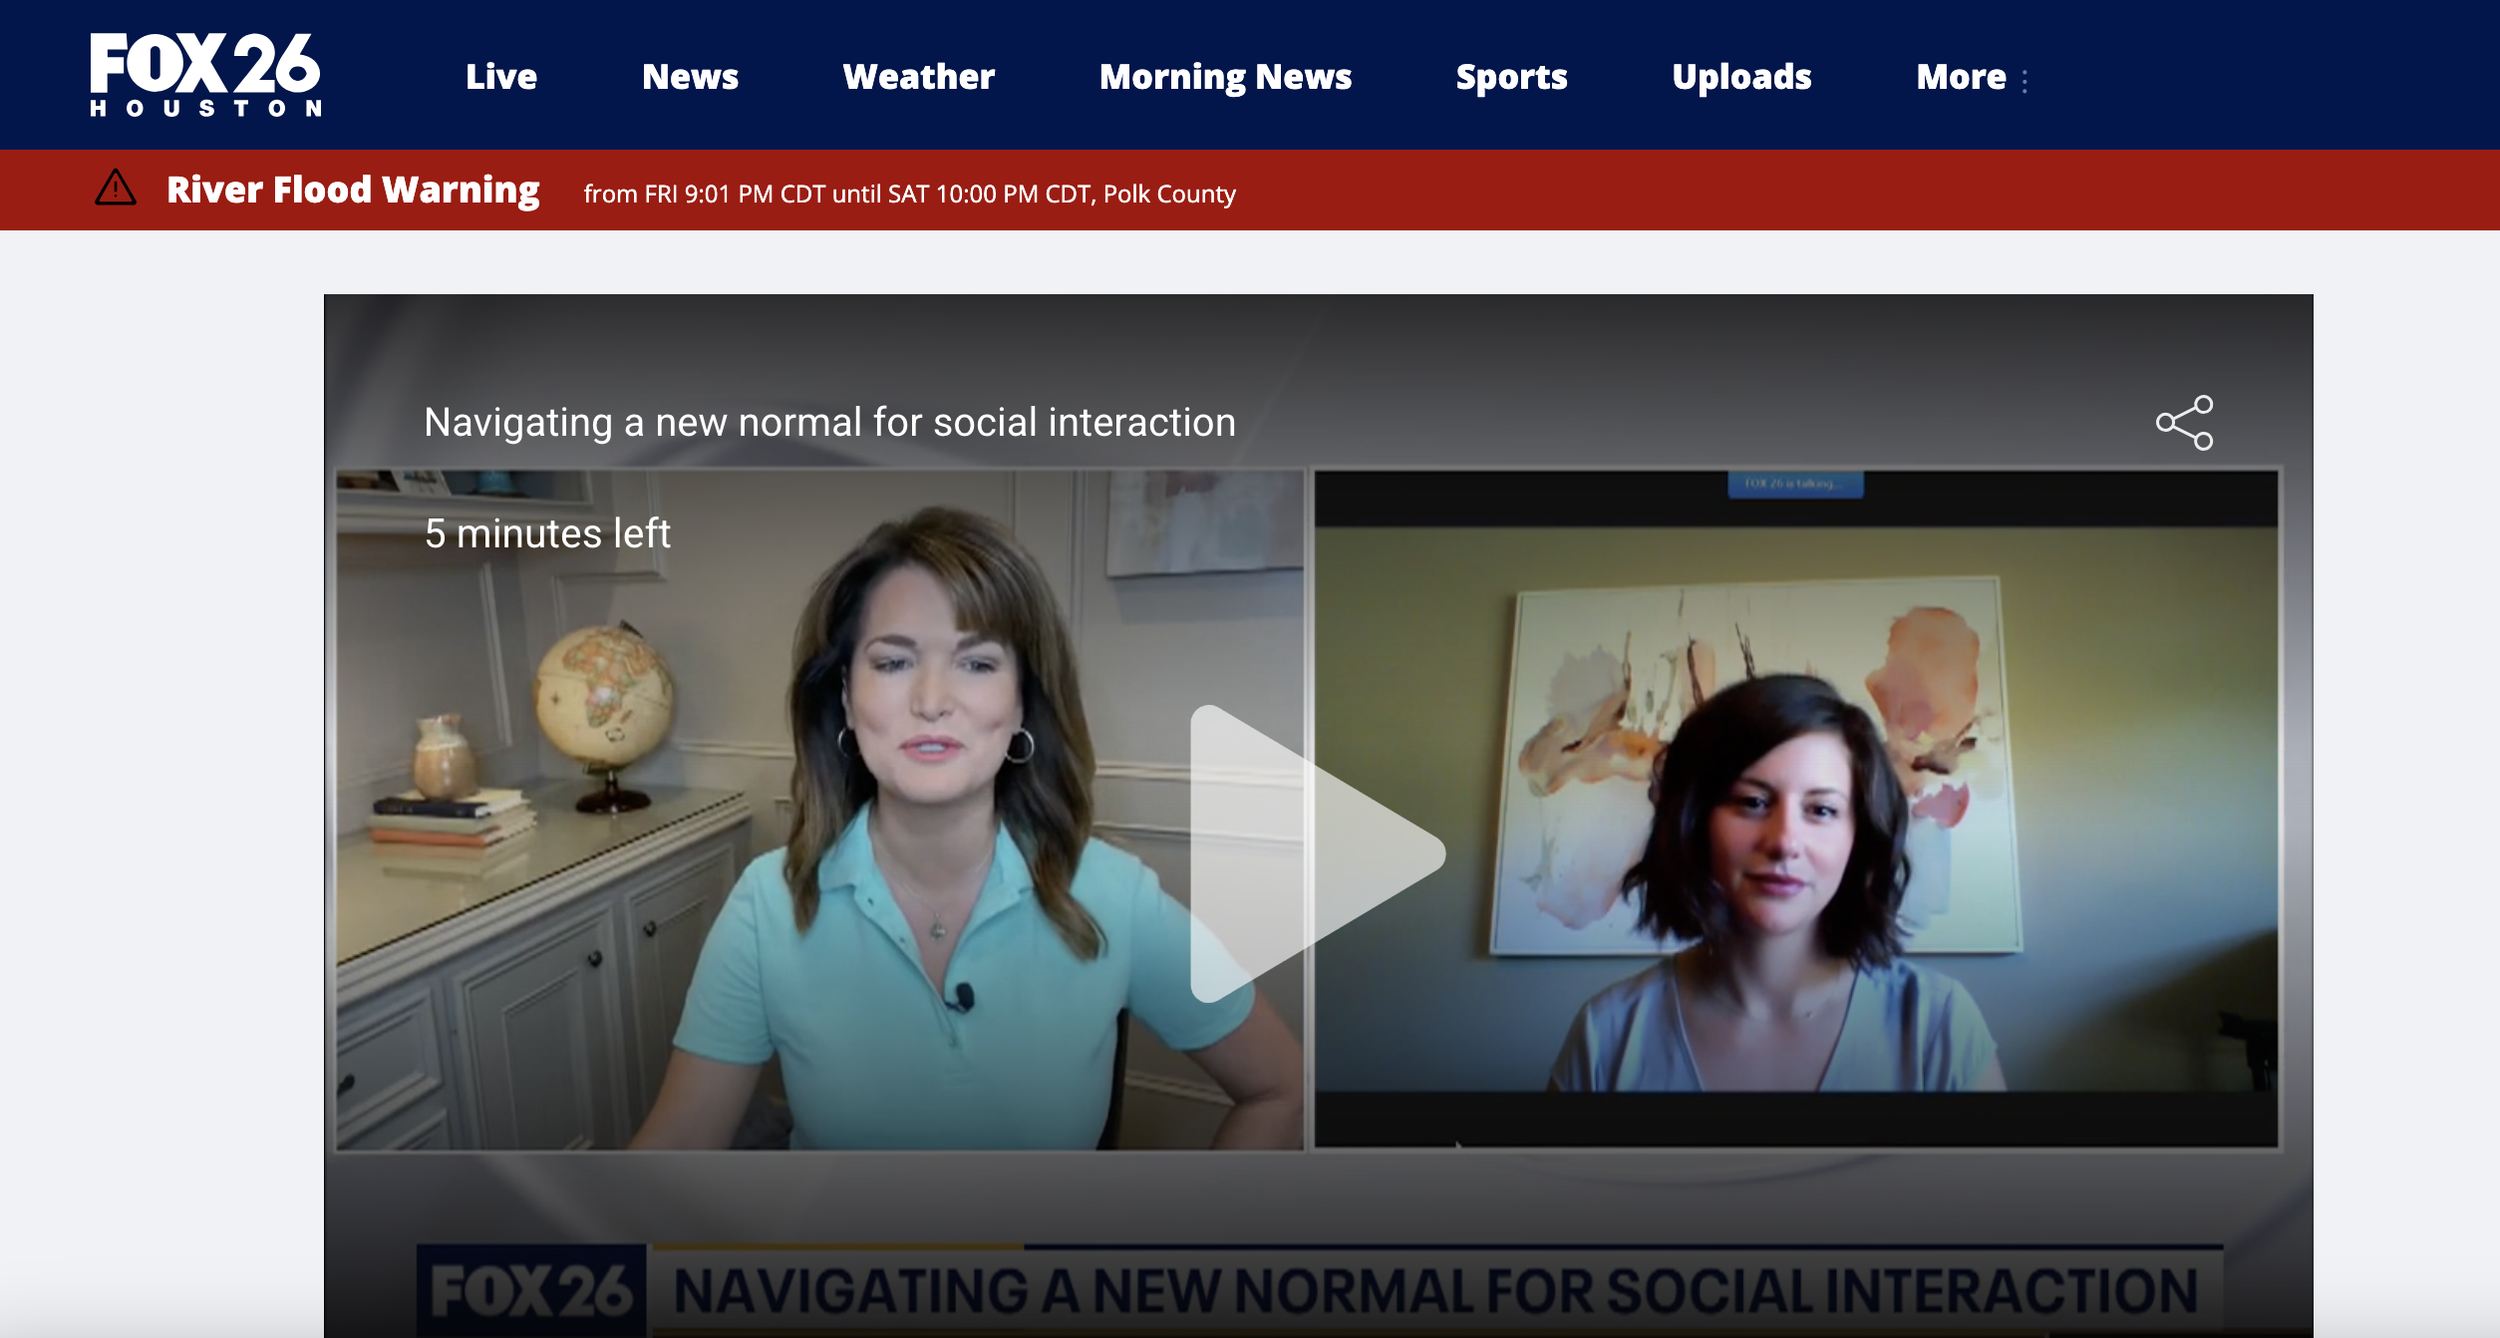The image size is (2500, 1338).
Task: Click the FOX 26 logo in lower-third graphic
Action: click(x=531, y=1290)
